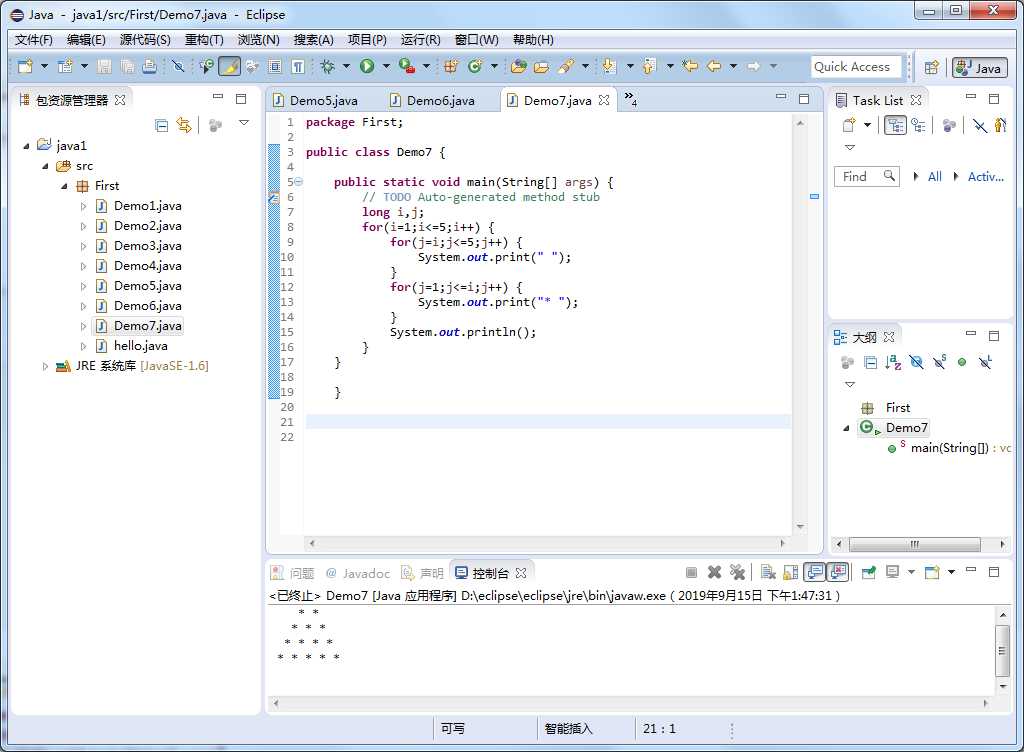Image resolution: width=1024 pixels, height=752 pixels.
Task: Toggle Hide Fields in outline toolbar
Action: (916, 362)
